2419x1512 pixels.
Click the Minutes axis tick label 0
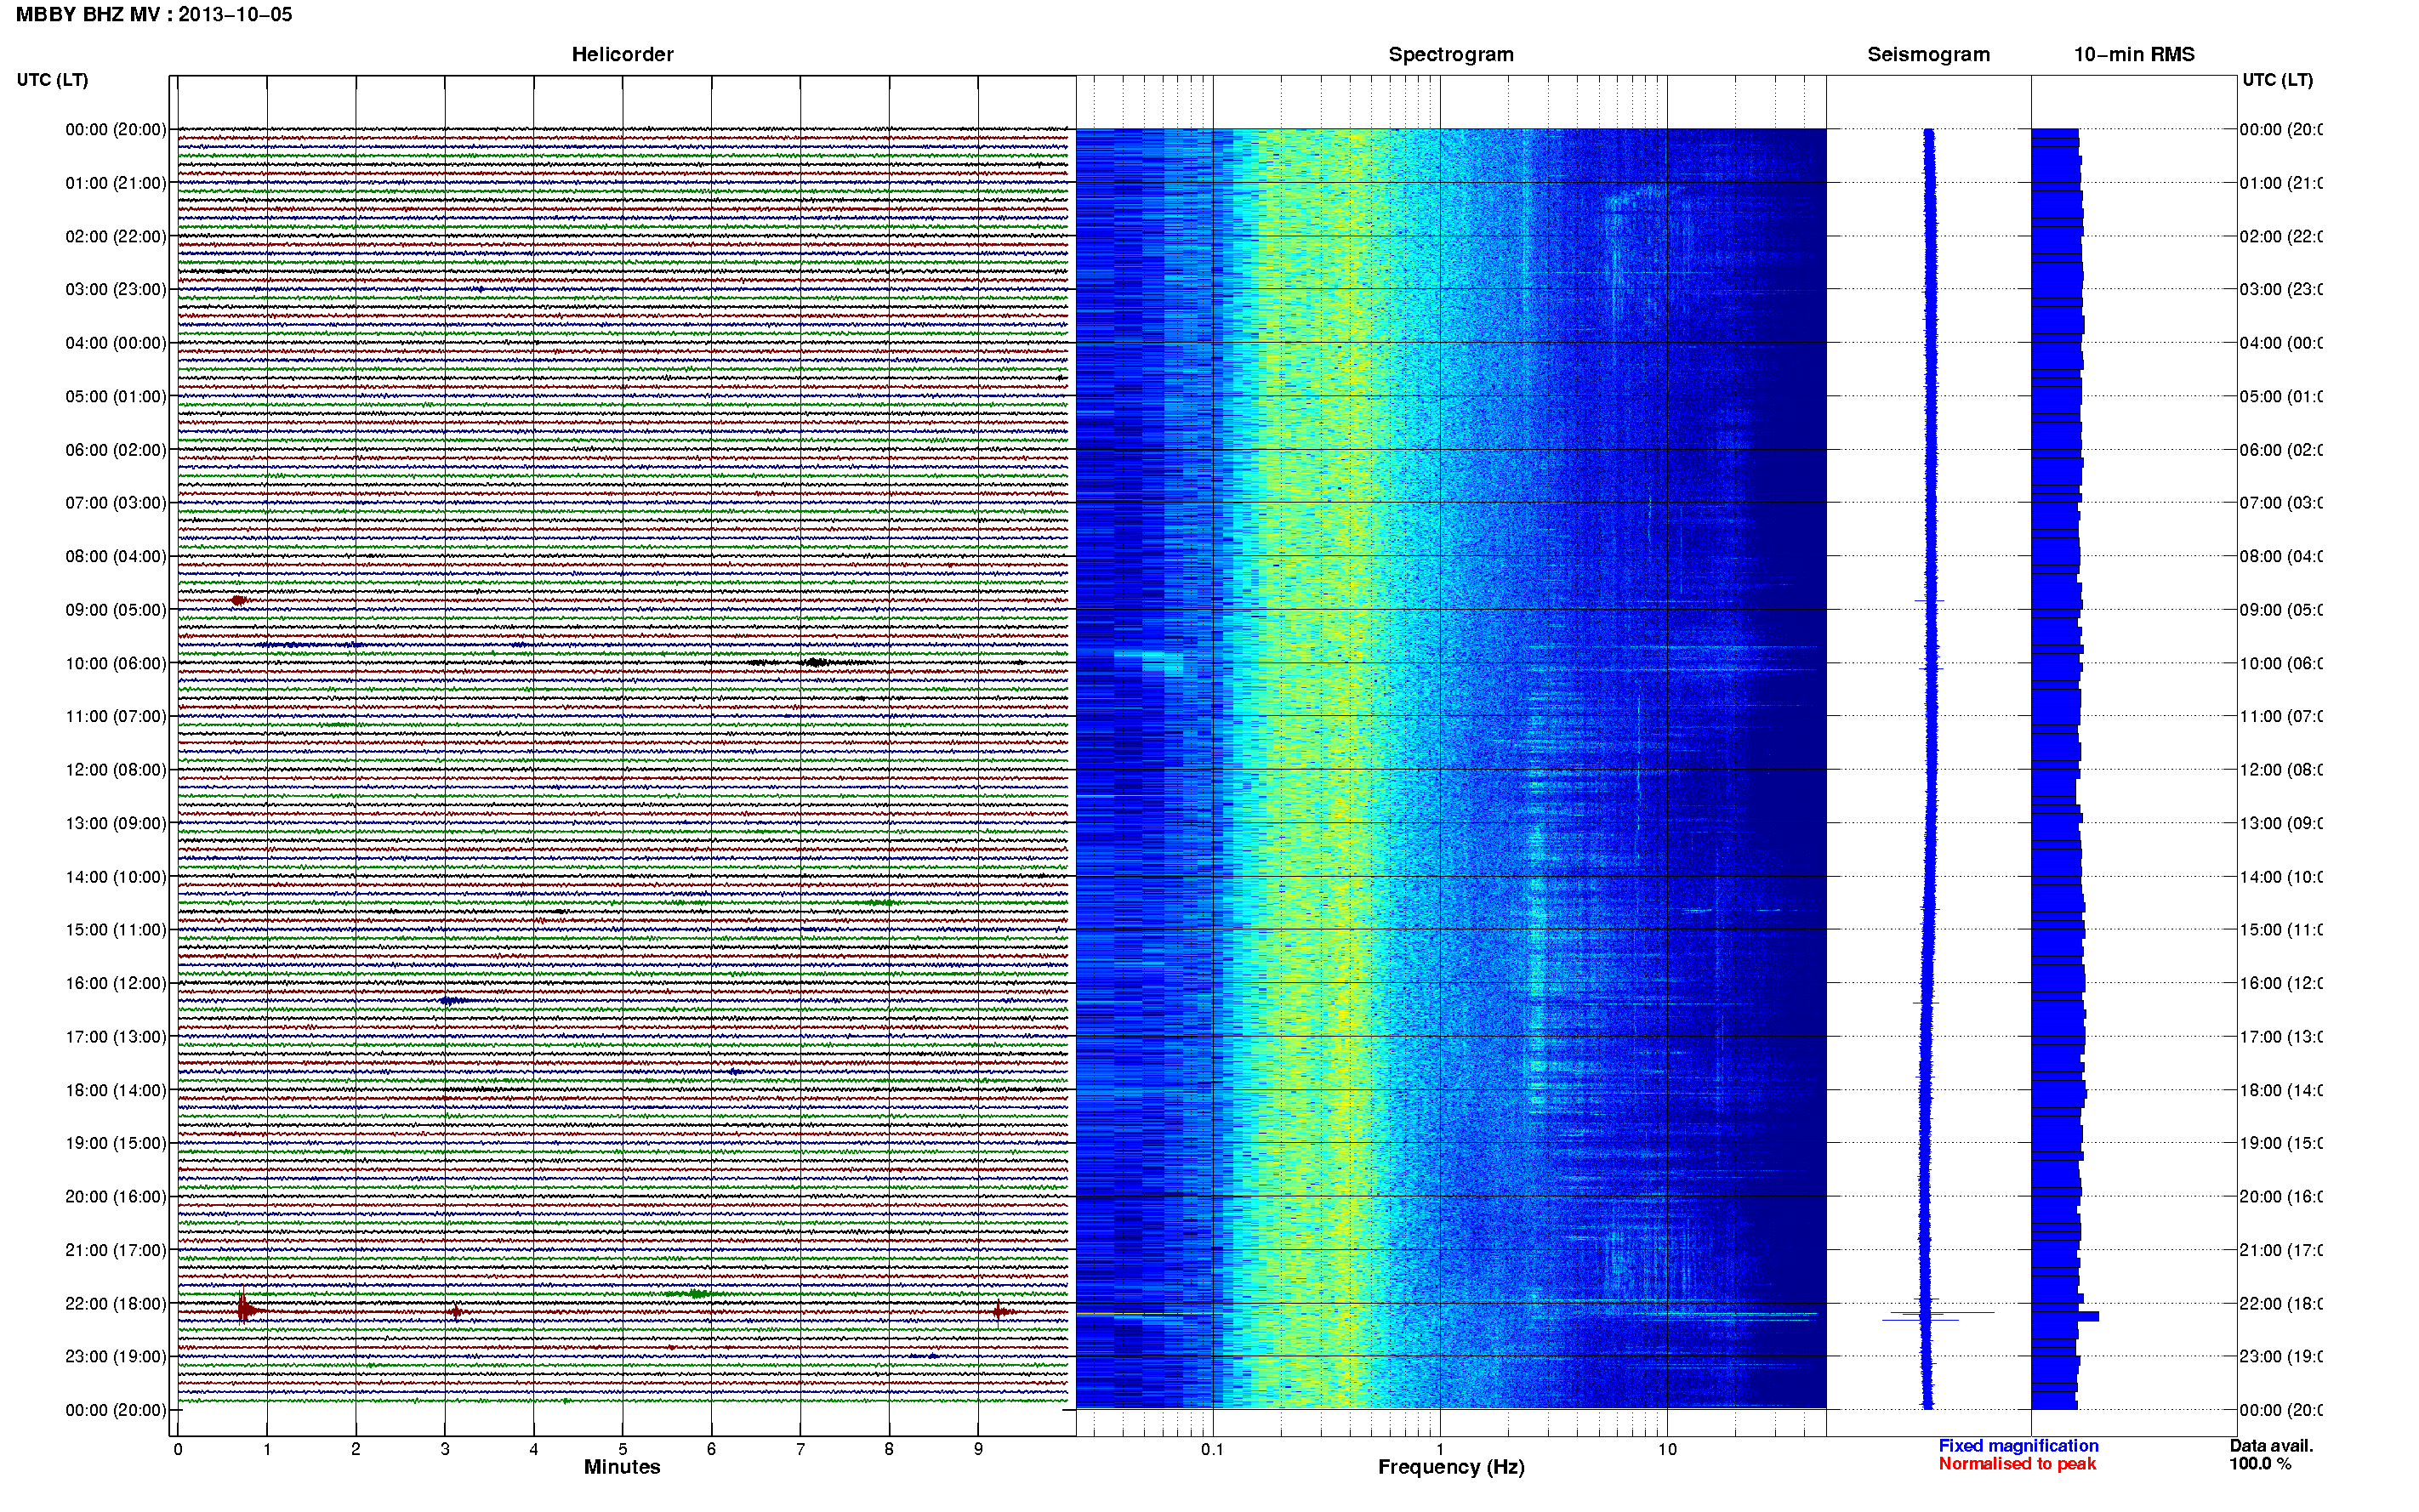coord(178,1449)
